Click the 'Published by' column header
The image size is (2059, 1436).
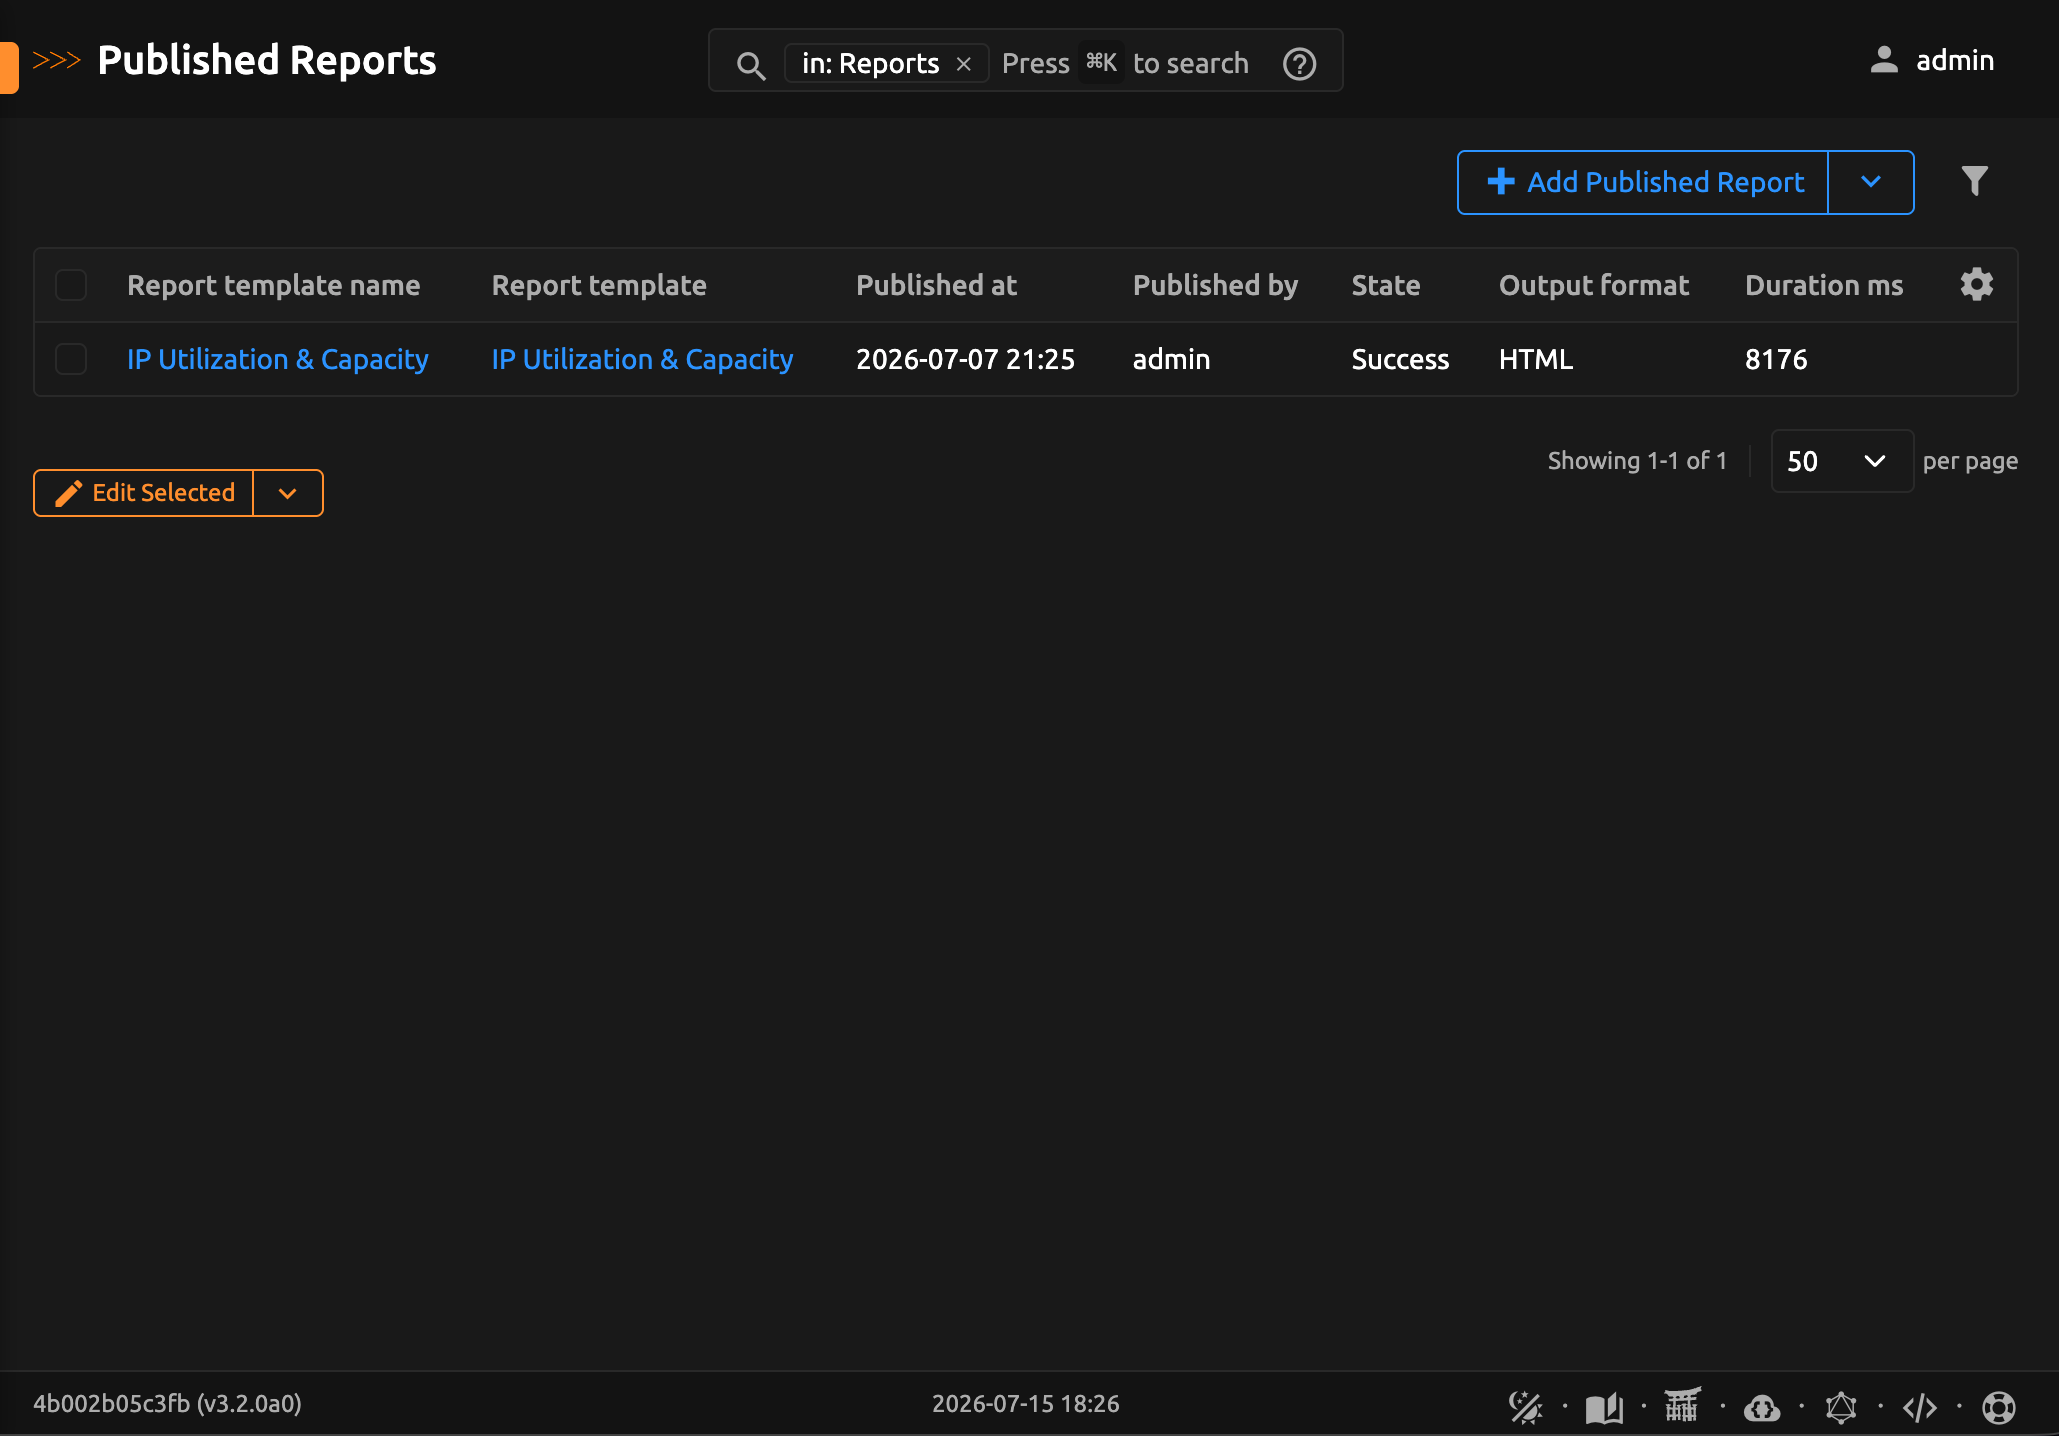click(1215, 285)
